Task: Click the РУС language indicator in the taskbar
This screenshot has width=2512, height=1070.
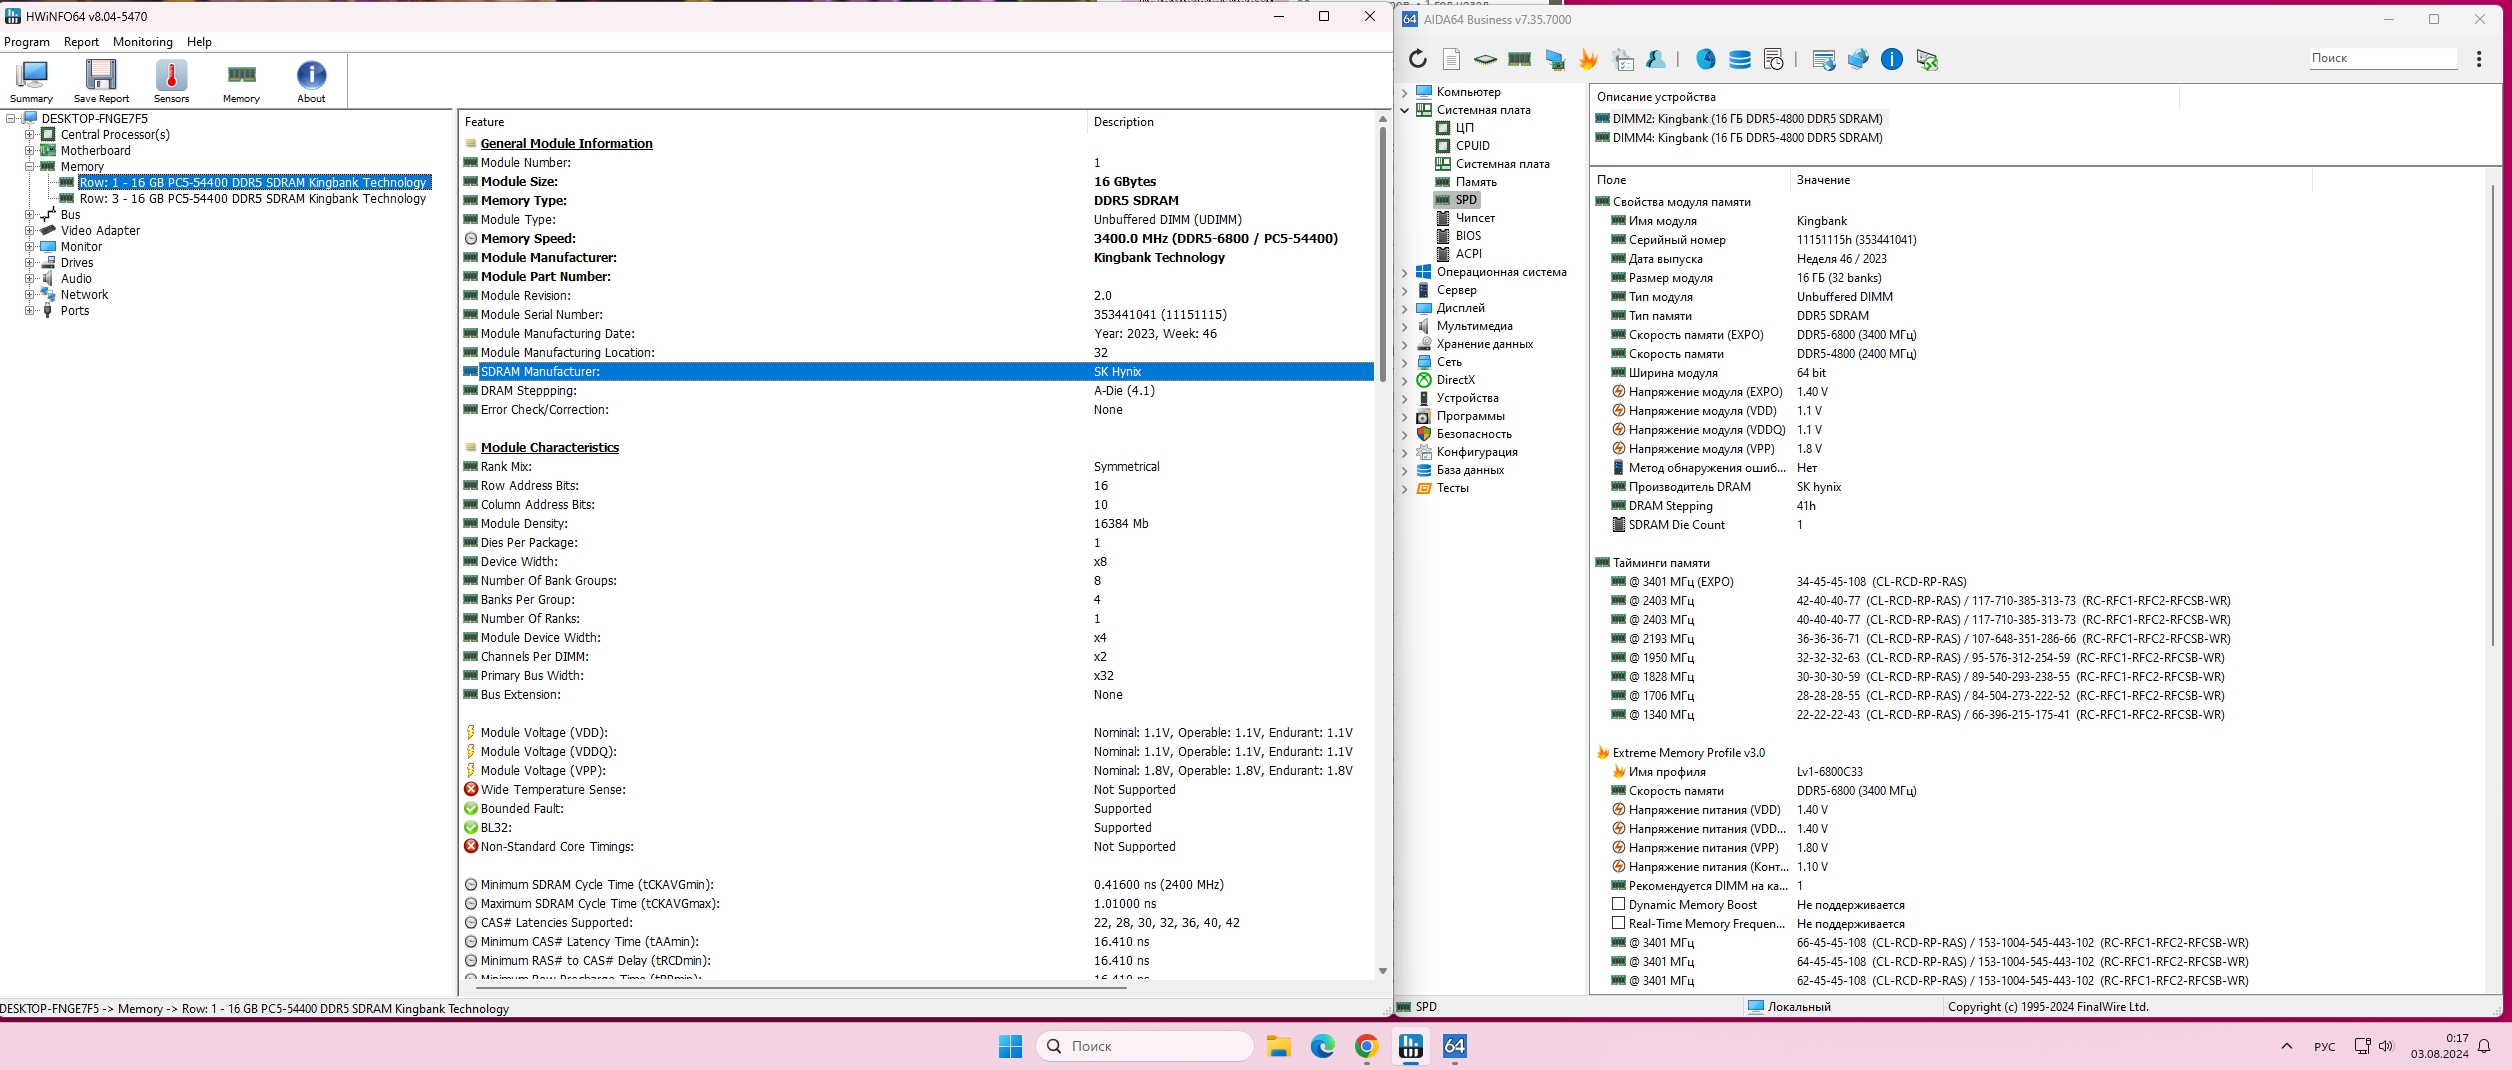Action: 2325,1047
